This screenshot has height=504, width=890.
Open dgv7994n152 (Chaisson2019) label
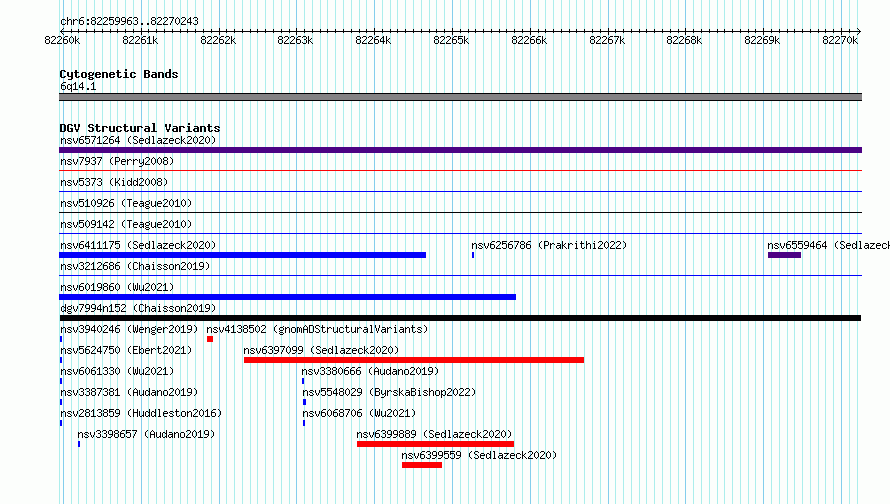tap(138, 308)
